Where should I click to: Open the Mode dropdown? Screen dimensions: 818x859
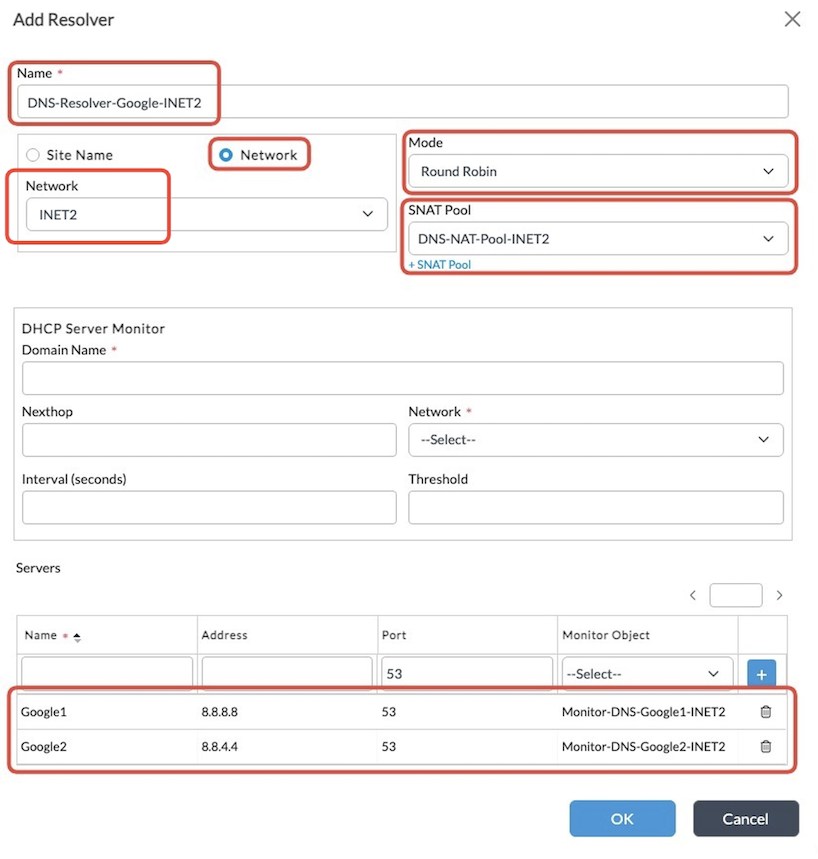[x=598, y=171]
